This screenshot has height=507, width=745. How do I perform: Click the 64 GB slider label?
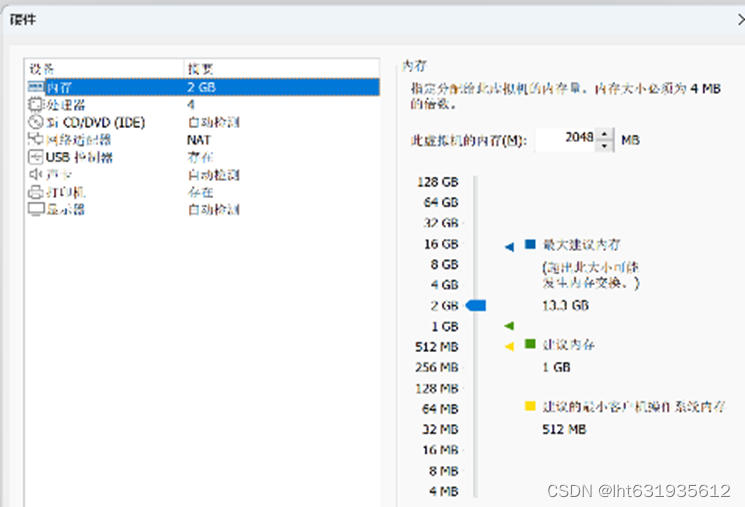tap(441, 202)
